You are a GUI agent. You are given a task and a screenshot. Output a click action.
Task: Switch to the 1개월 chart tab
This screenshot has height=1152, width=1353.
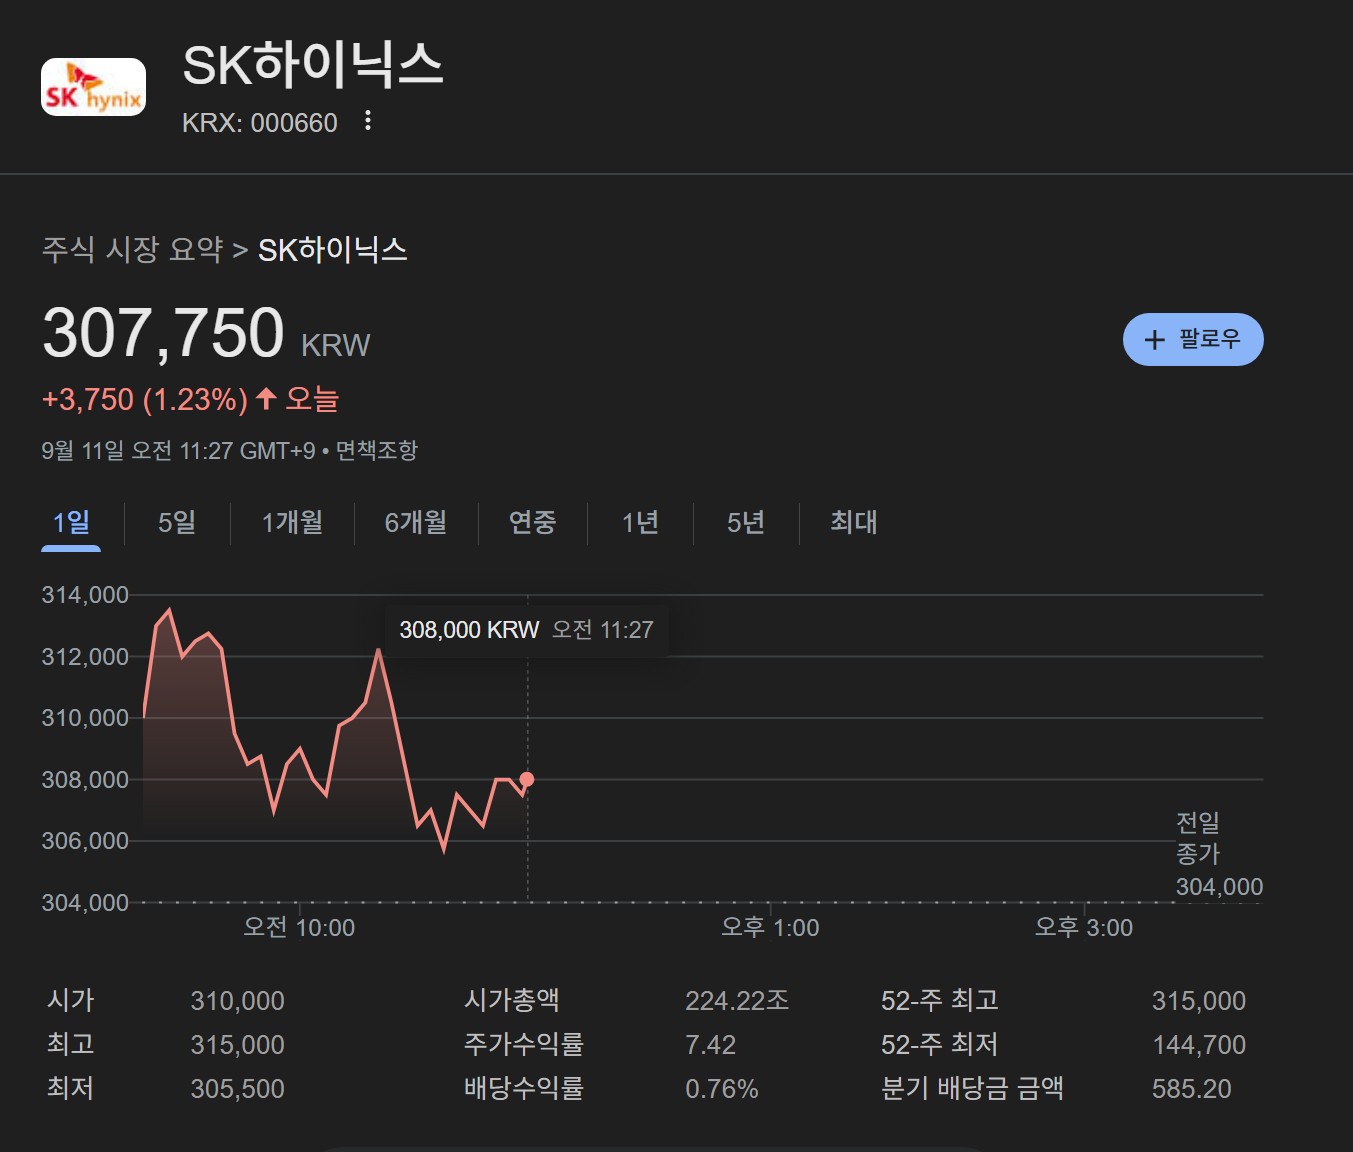pyautogui.click(x=292, y=522)
